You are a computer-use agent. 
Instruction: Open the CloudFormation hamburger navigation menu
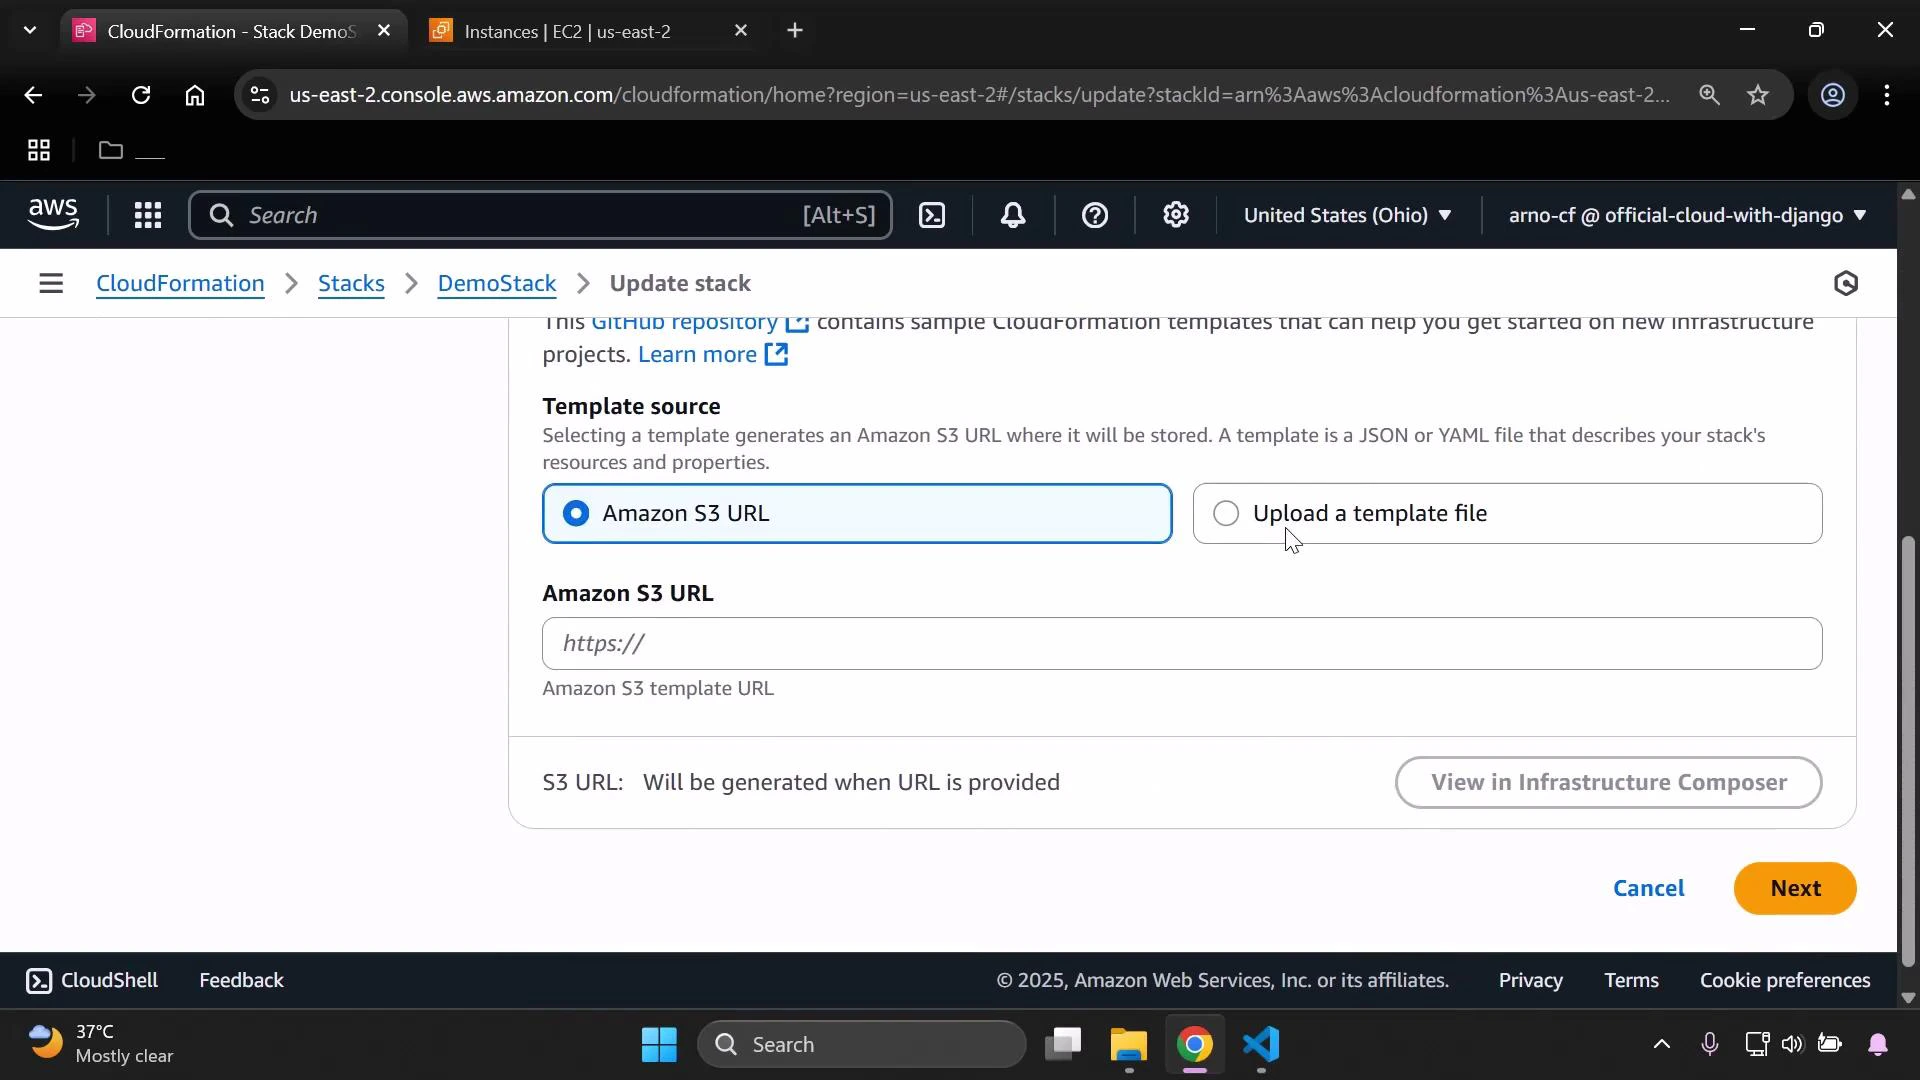pyautogui.click(x=51, y=283)
